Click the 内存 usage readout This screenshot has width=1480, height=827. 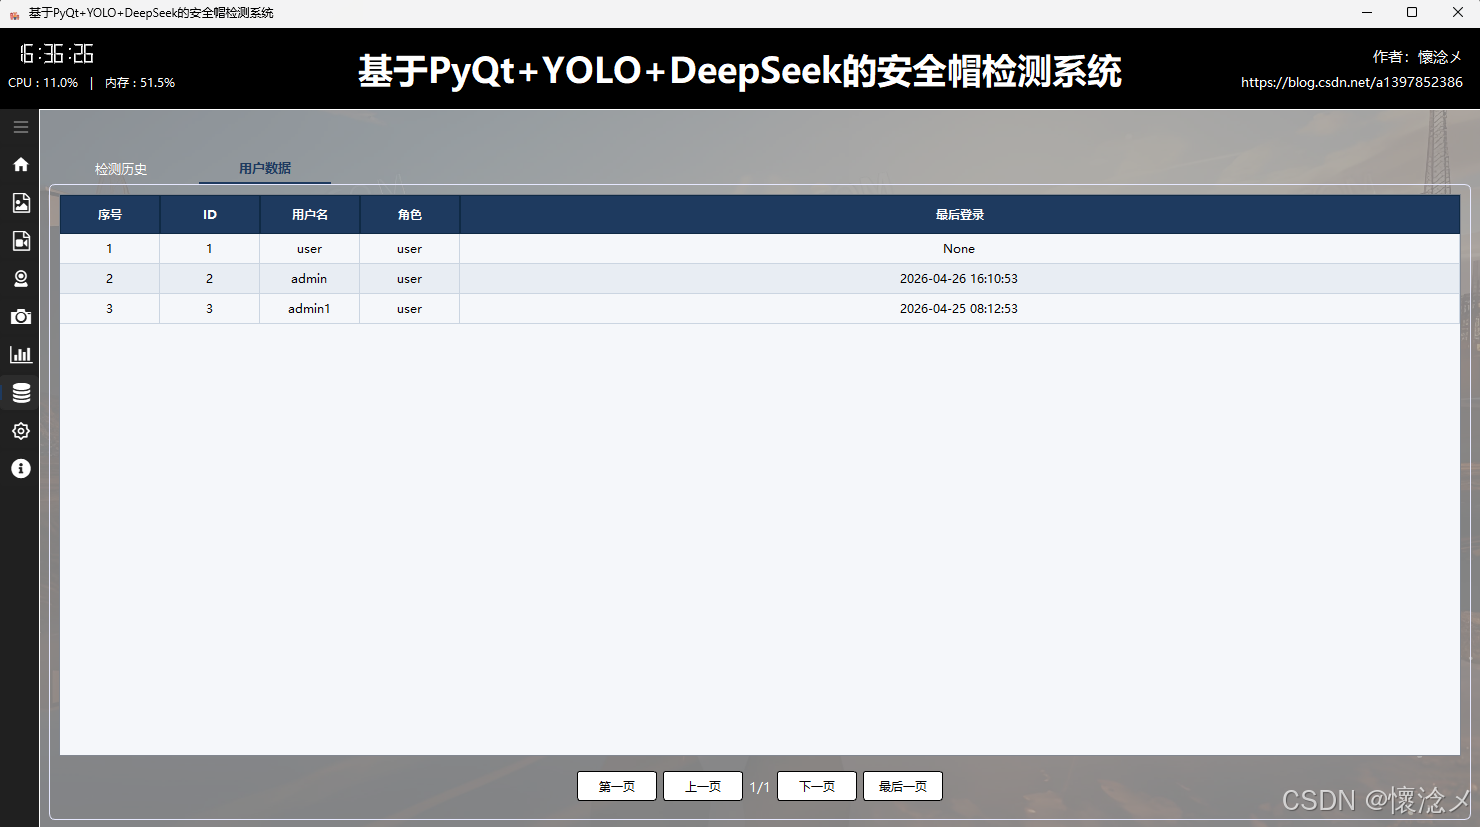pyautogui.click(x=140, y=83)
